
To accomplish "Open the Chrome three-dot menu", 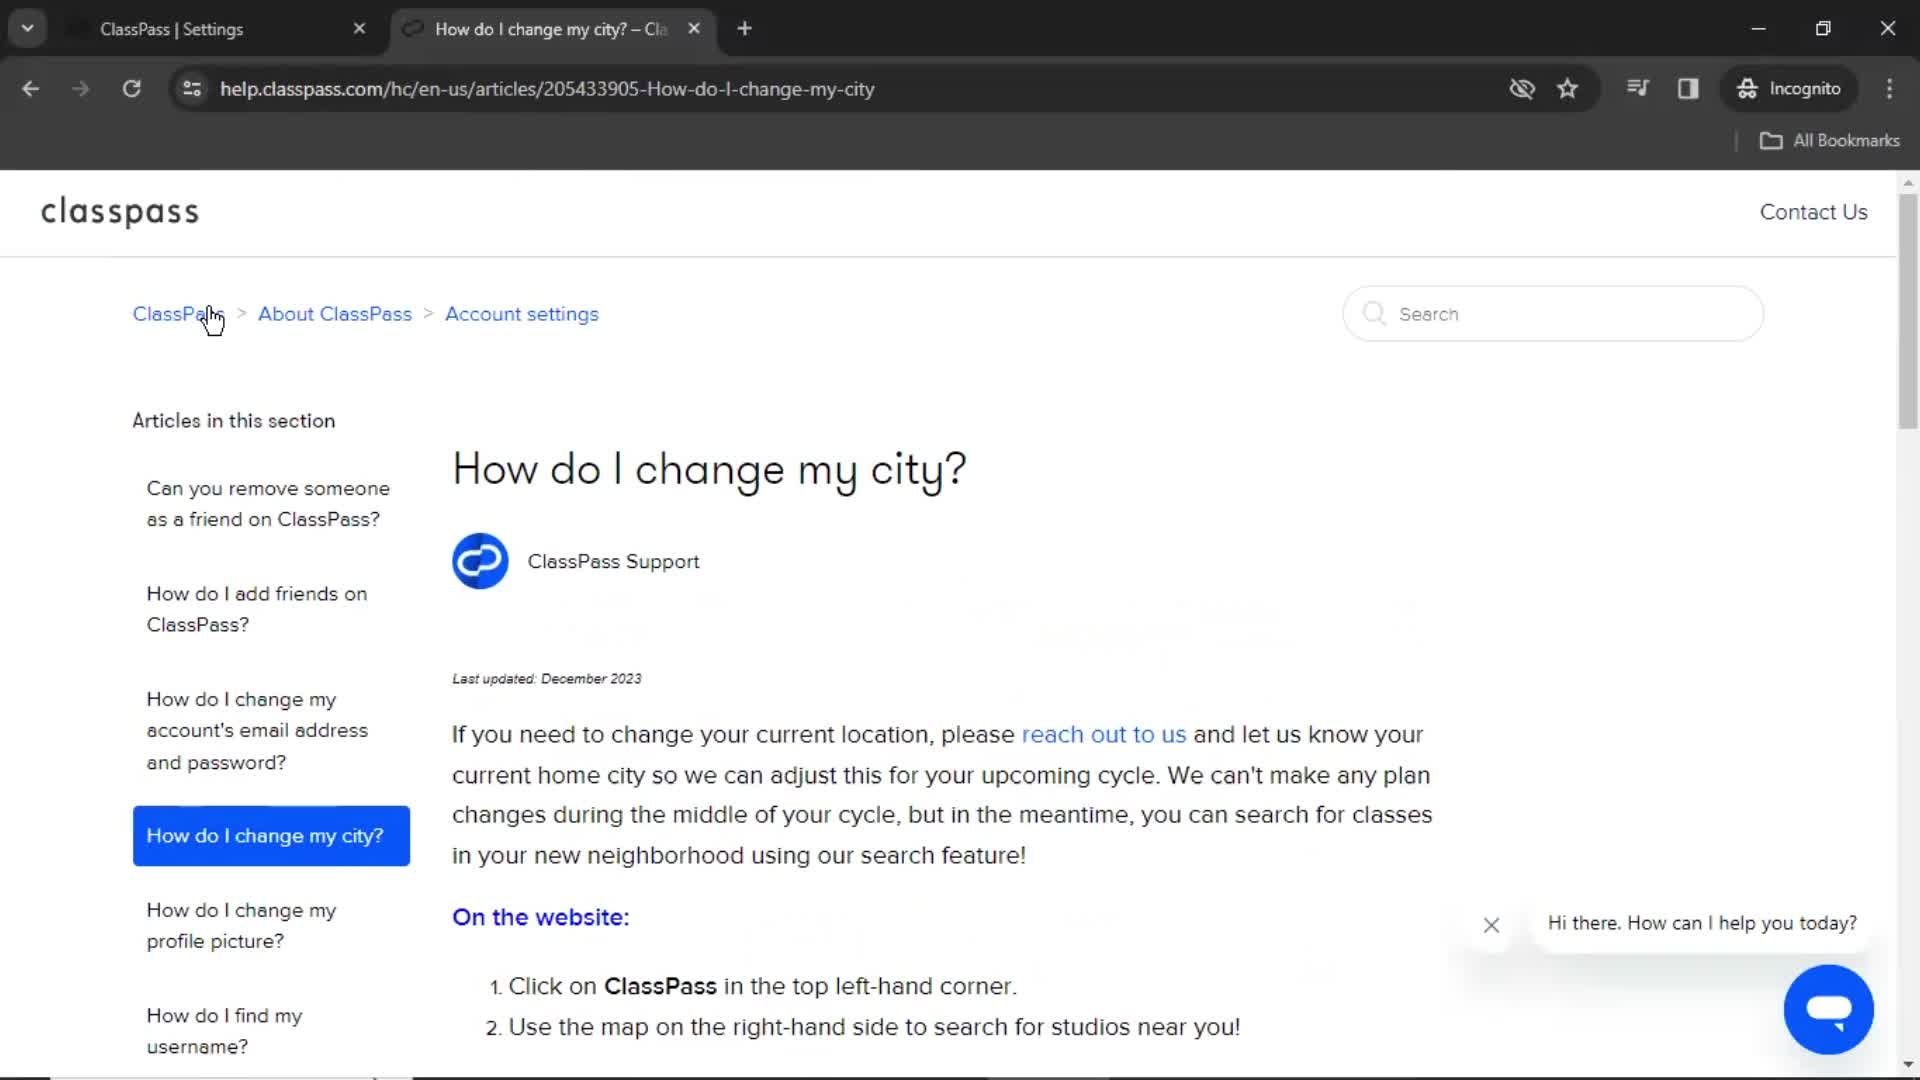I will click(x=1889, y=89).
